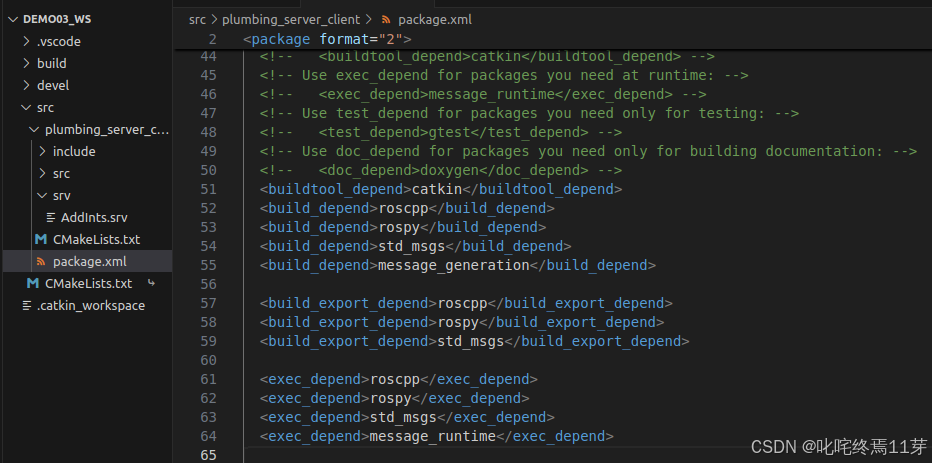Click rospy in the exec_depend line
Viewport: 932px width, 463px height.
tap(391, 398)
